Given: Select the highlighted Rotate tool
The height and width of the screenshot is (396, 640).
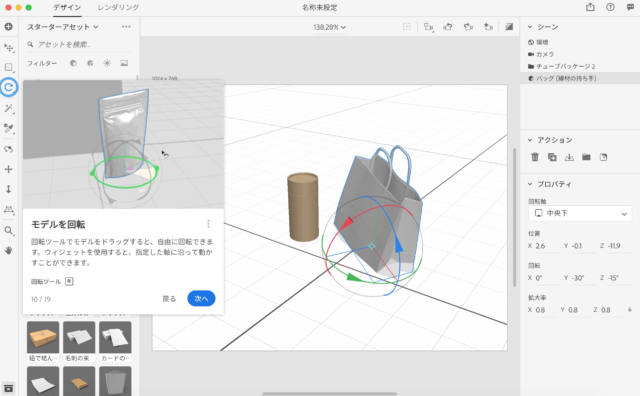Looking at the screenshot, I should 9,87.
